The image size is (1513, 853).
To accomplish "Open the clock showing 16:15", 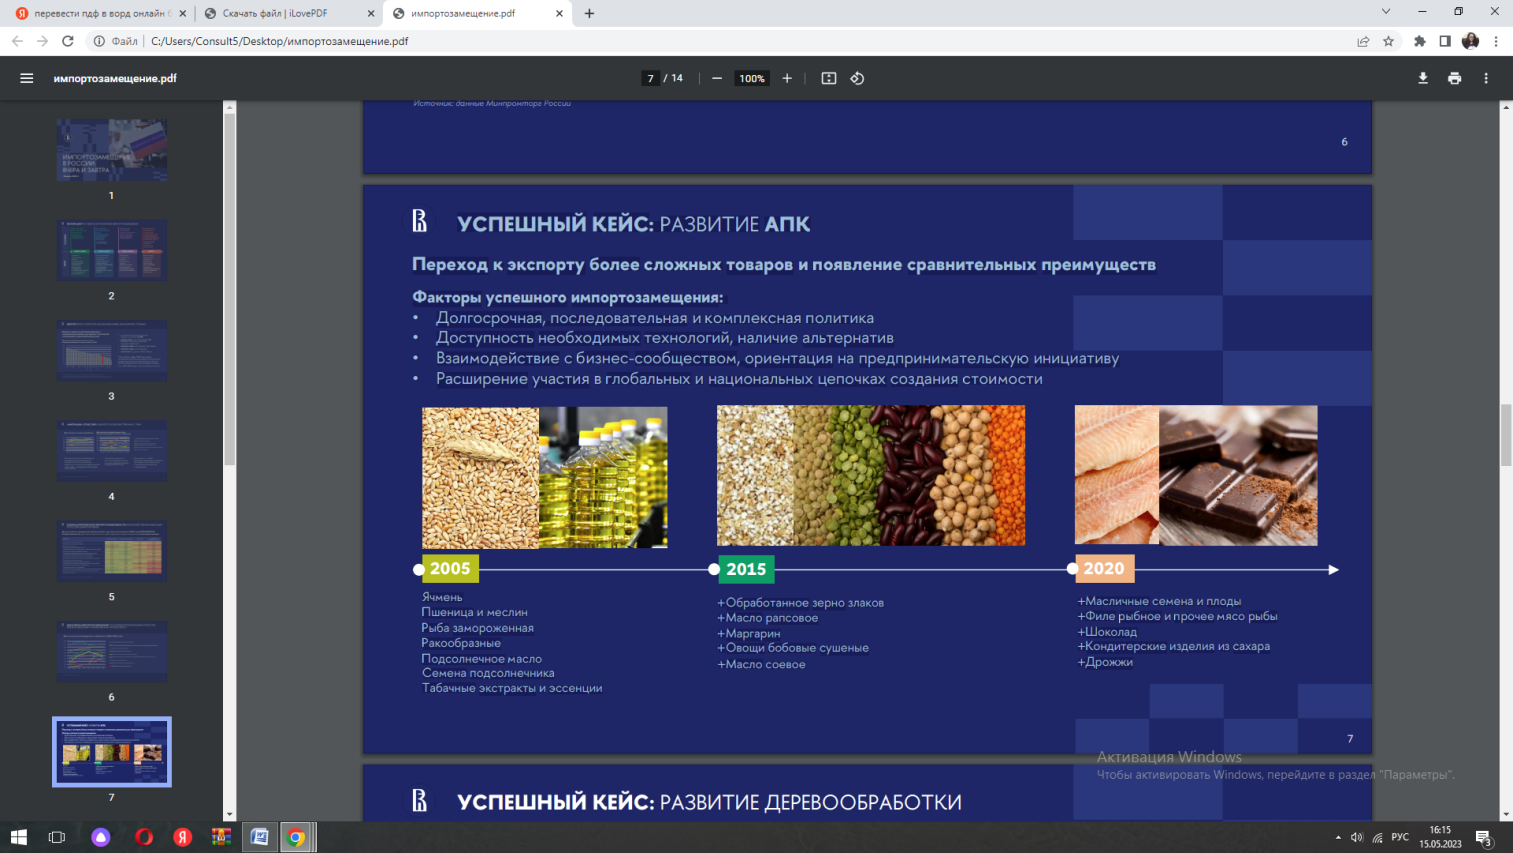I will [x=1440, y=837].
